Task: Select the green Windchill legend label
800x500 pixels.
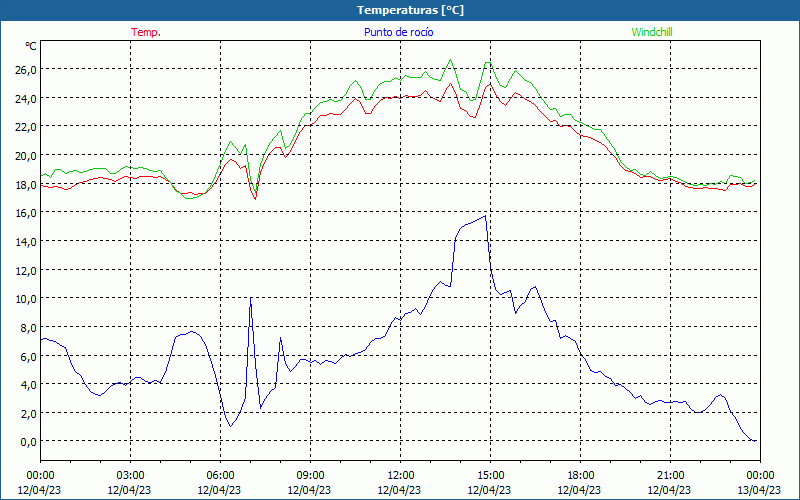Action: pos(652,32)
